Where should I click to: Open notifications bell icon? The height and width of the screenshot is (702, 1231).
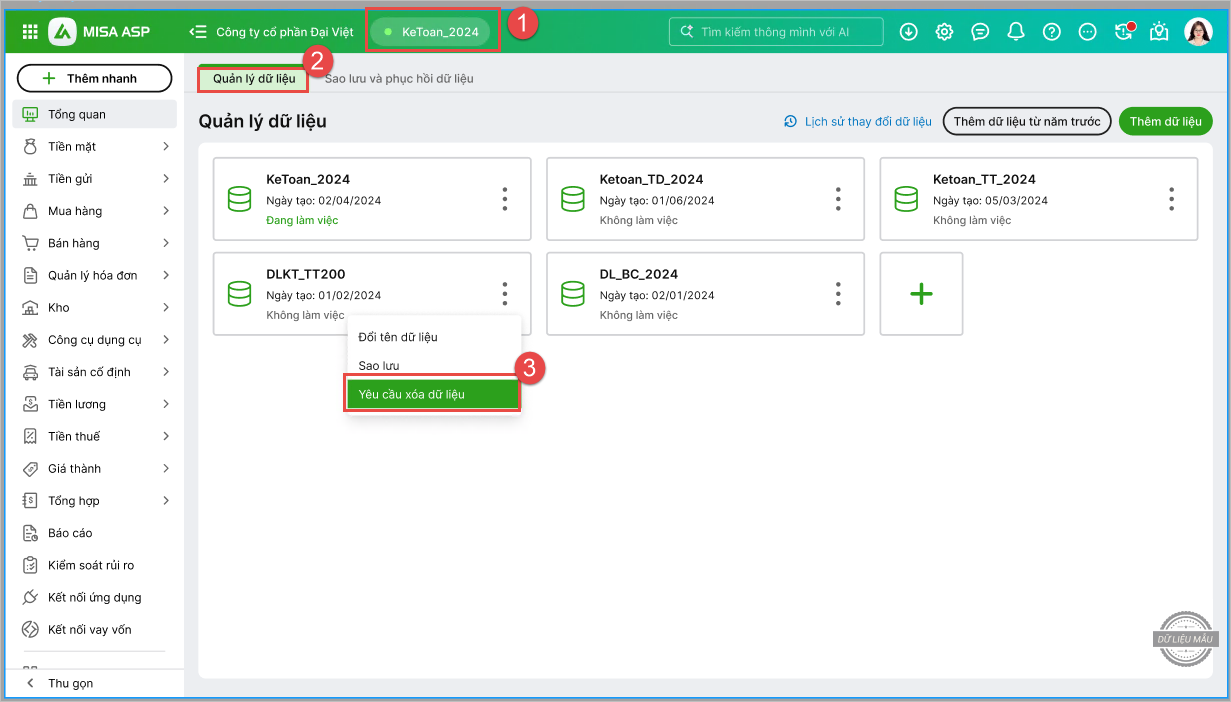coord(1016,32)
